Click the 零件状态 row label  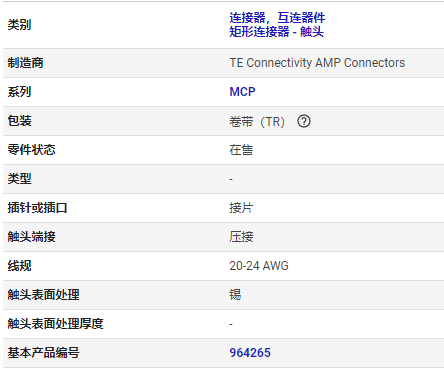(x=31, y=150)
